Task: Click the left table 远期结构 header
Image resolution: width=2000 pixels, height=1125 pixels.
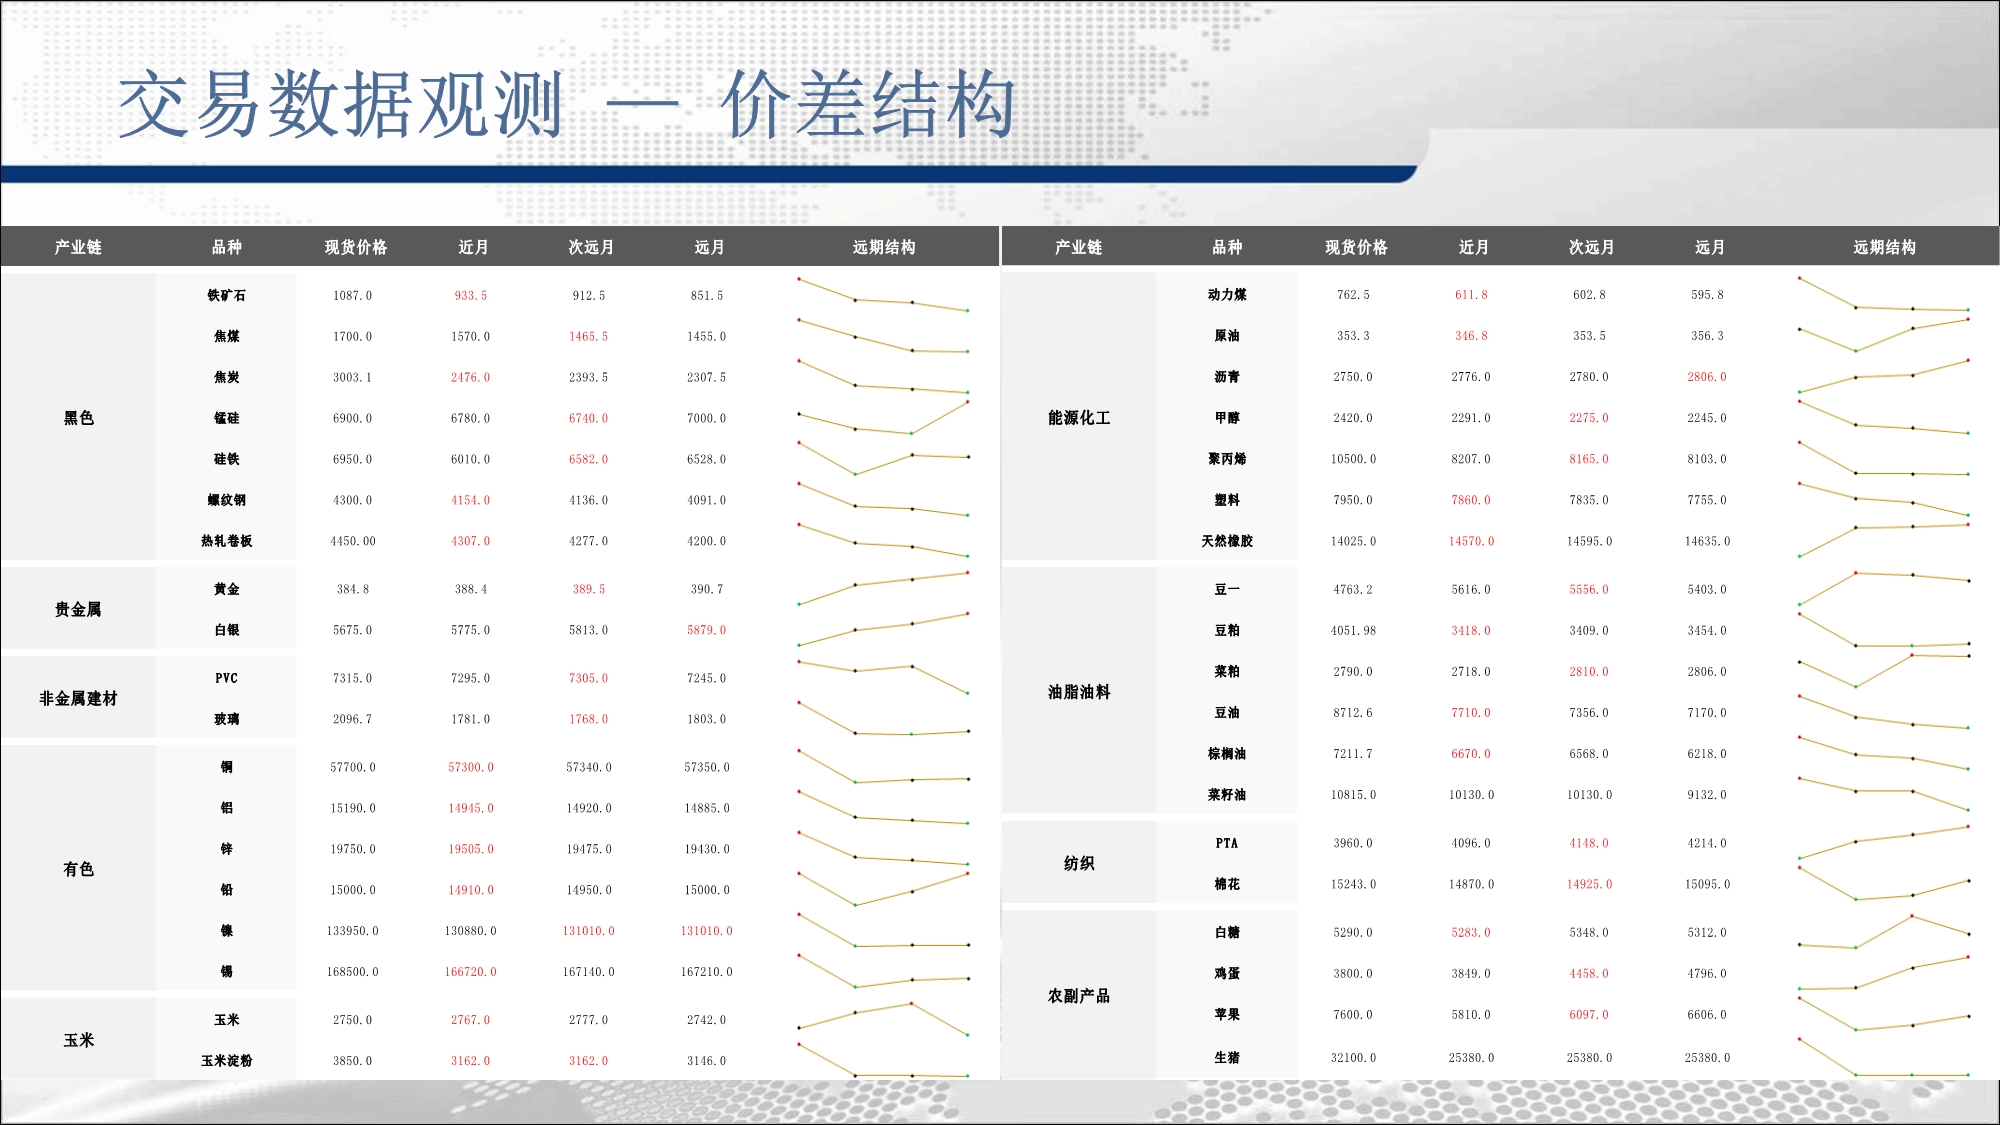Action: (x=884, y=247)
